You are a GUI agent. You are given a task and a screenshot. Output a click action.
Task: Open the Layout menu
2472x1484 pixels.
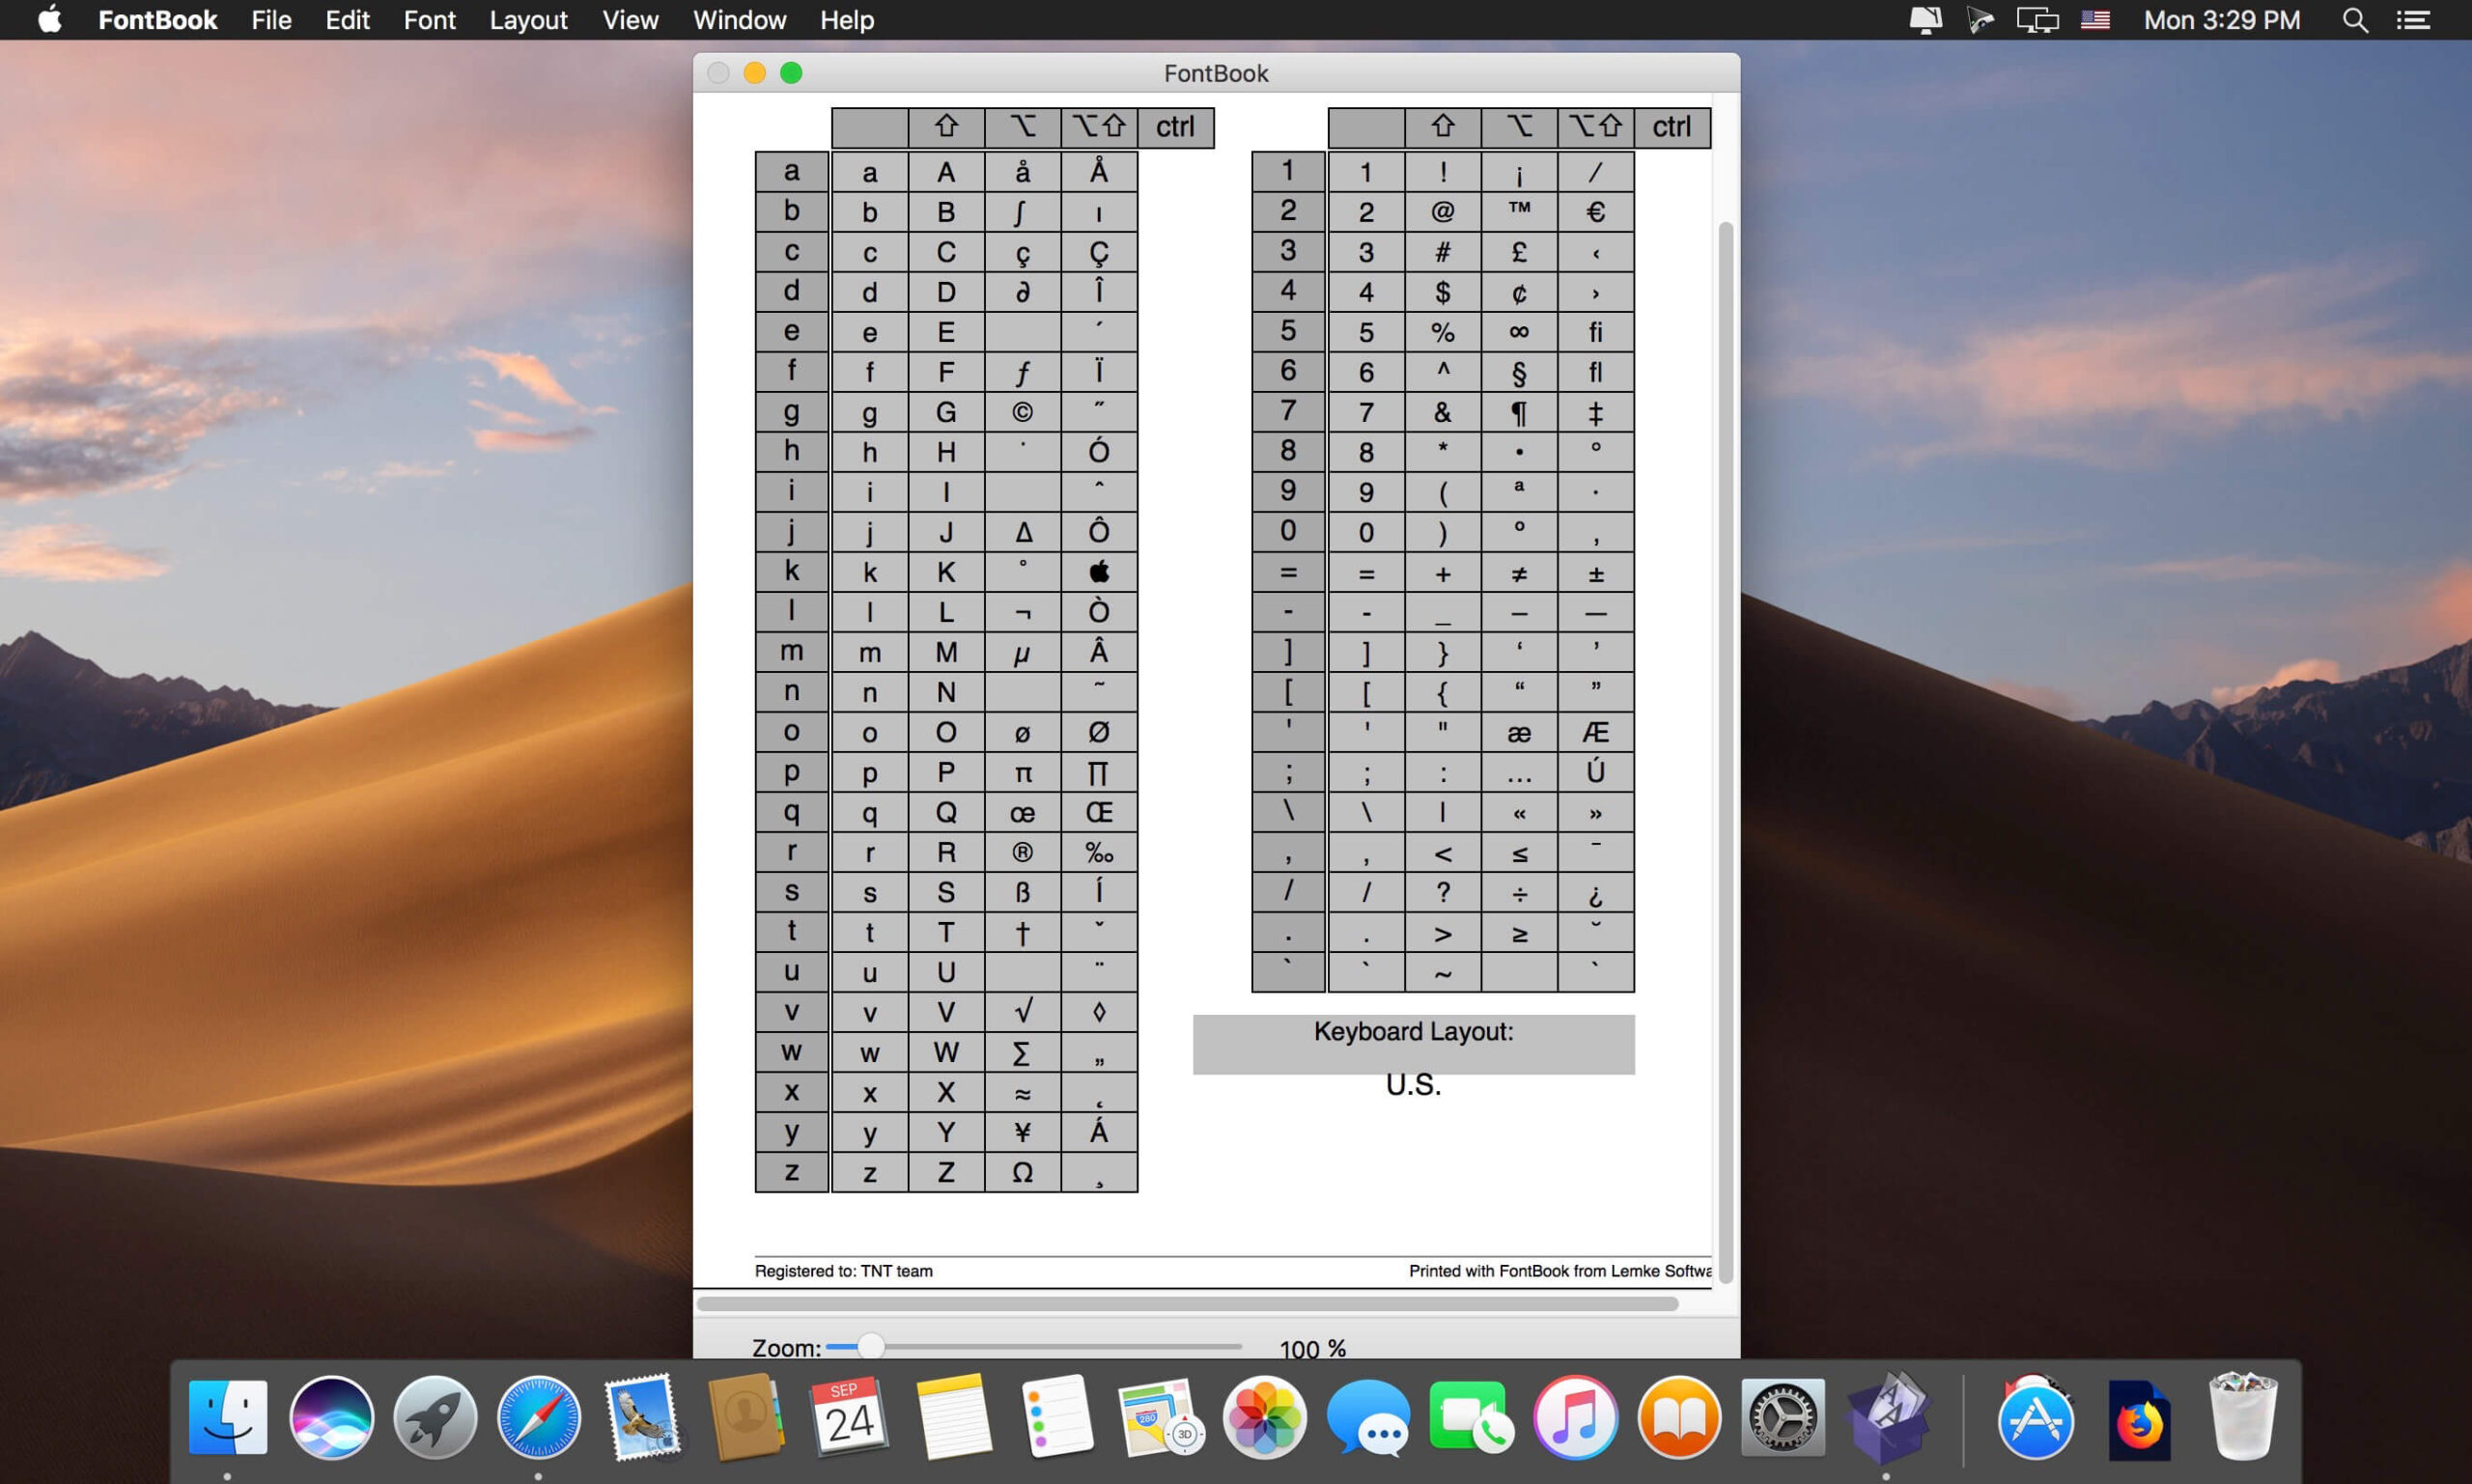pyautogui.click(x=528, y=20)
